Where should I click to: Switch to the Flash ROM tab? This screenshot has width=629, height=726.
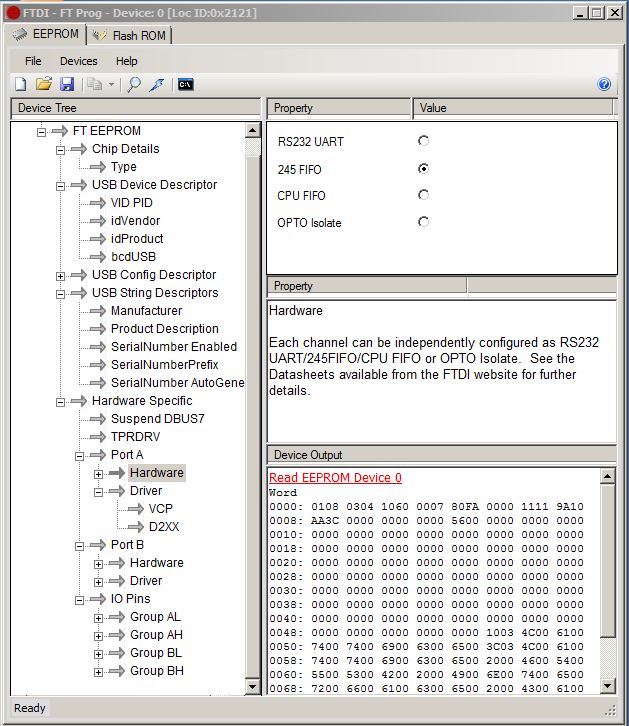(x=130, y=35)
